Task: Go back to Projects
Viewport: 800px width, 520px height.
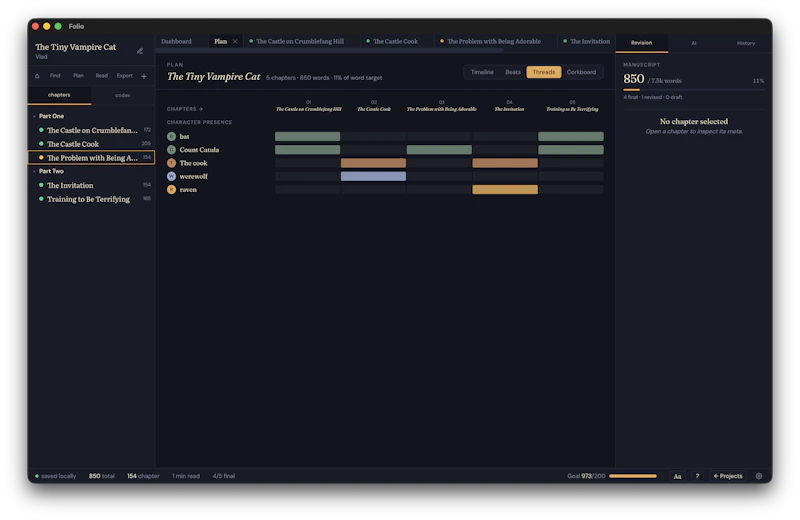Action: point(728,476)
